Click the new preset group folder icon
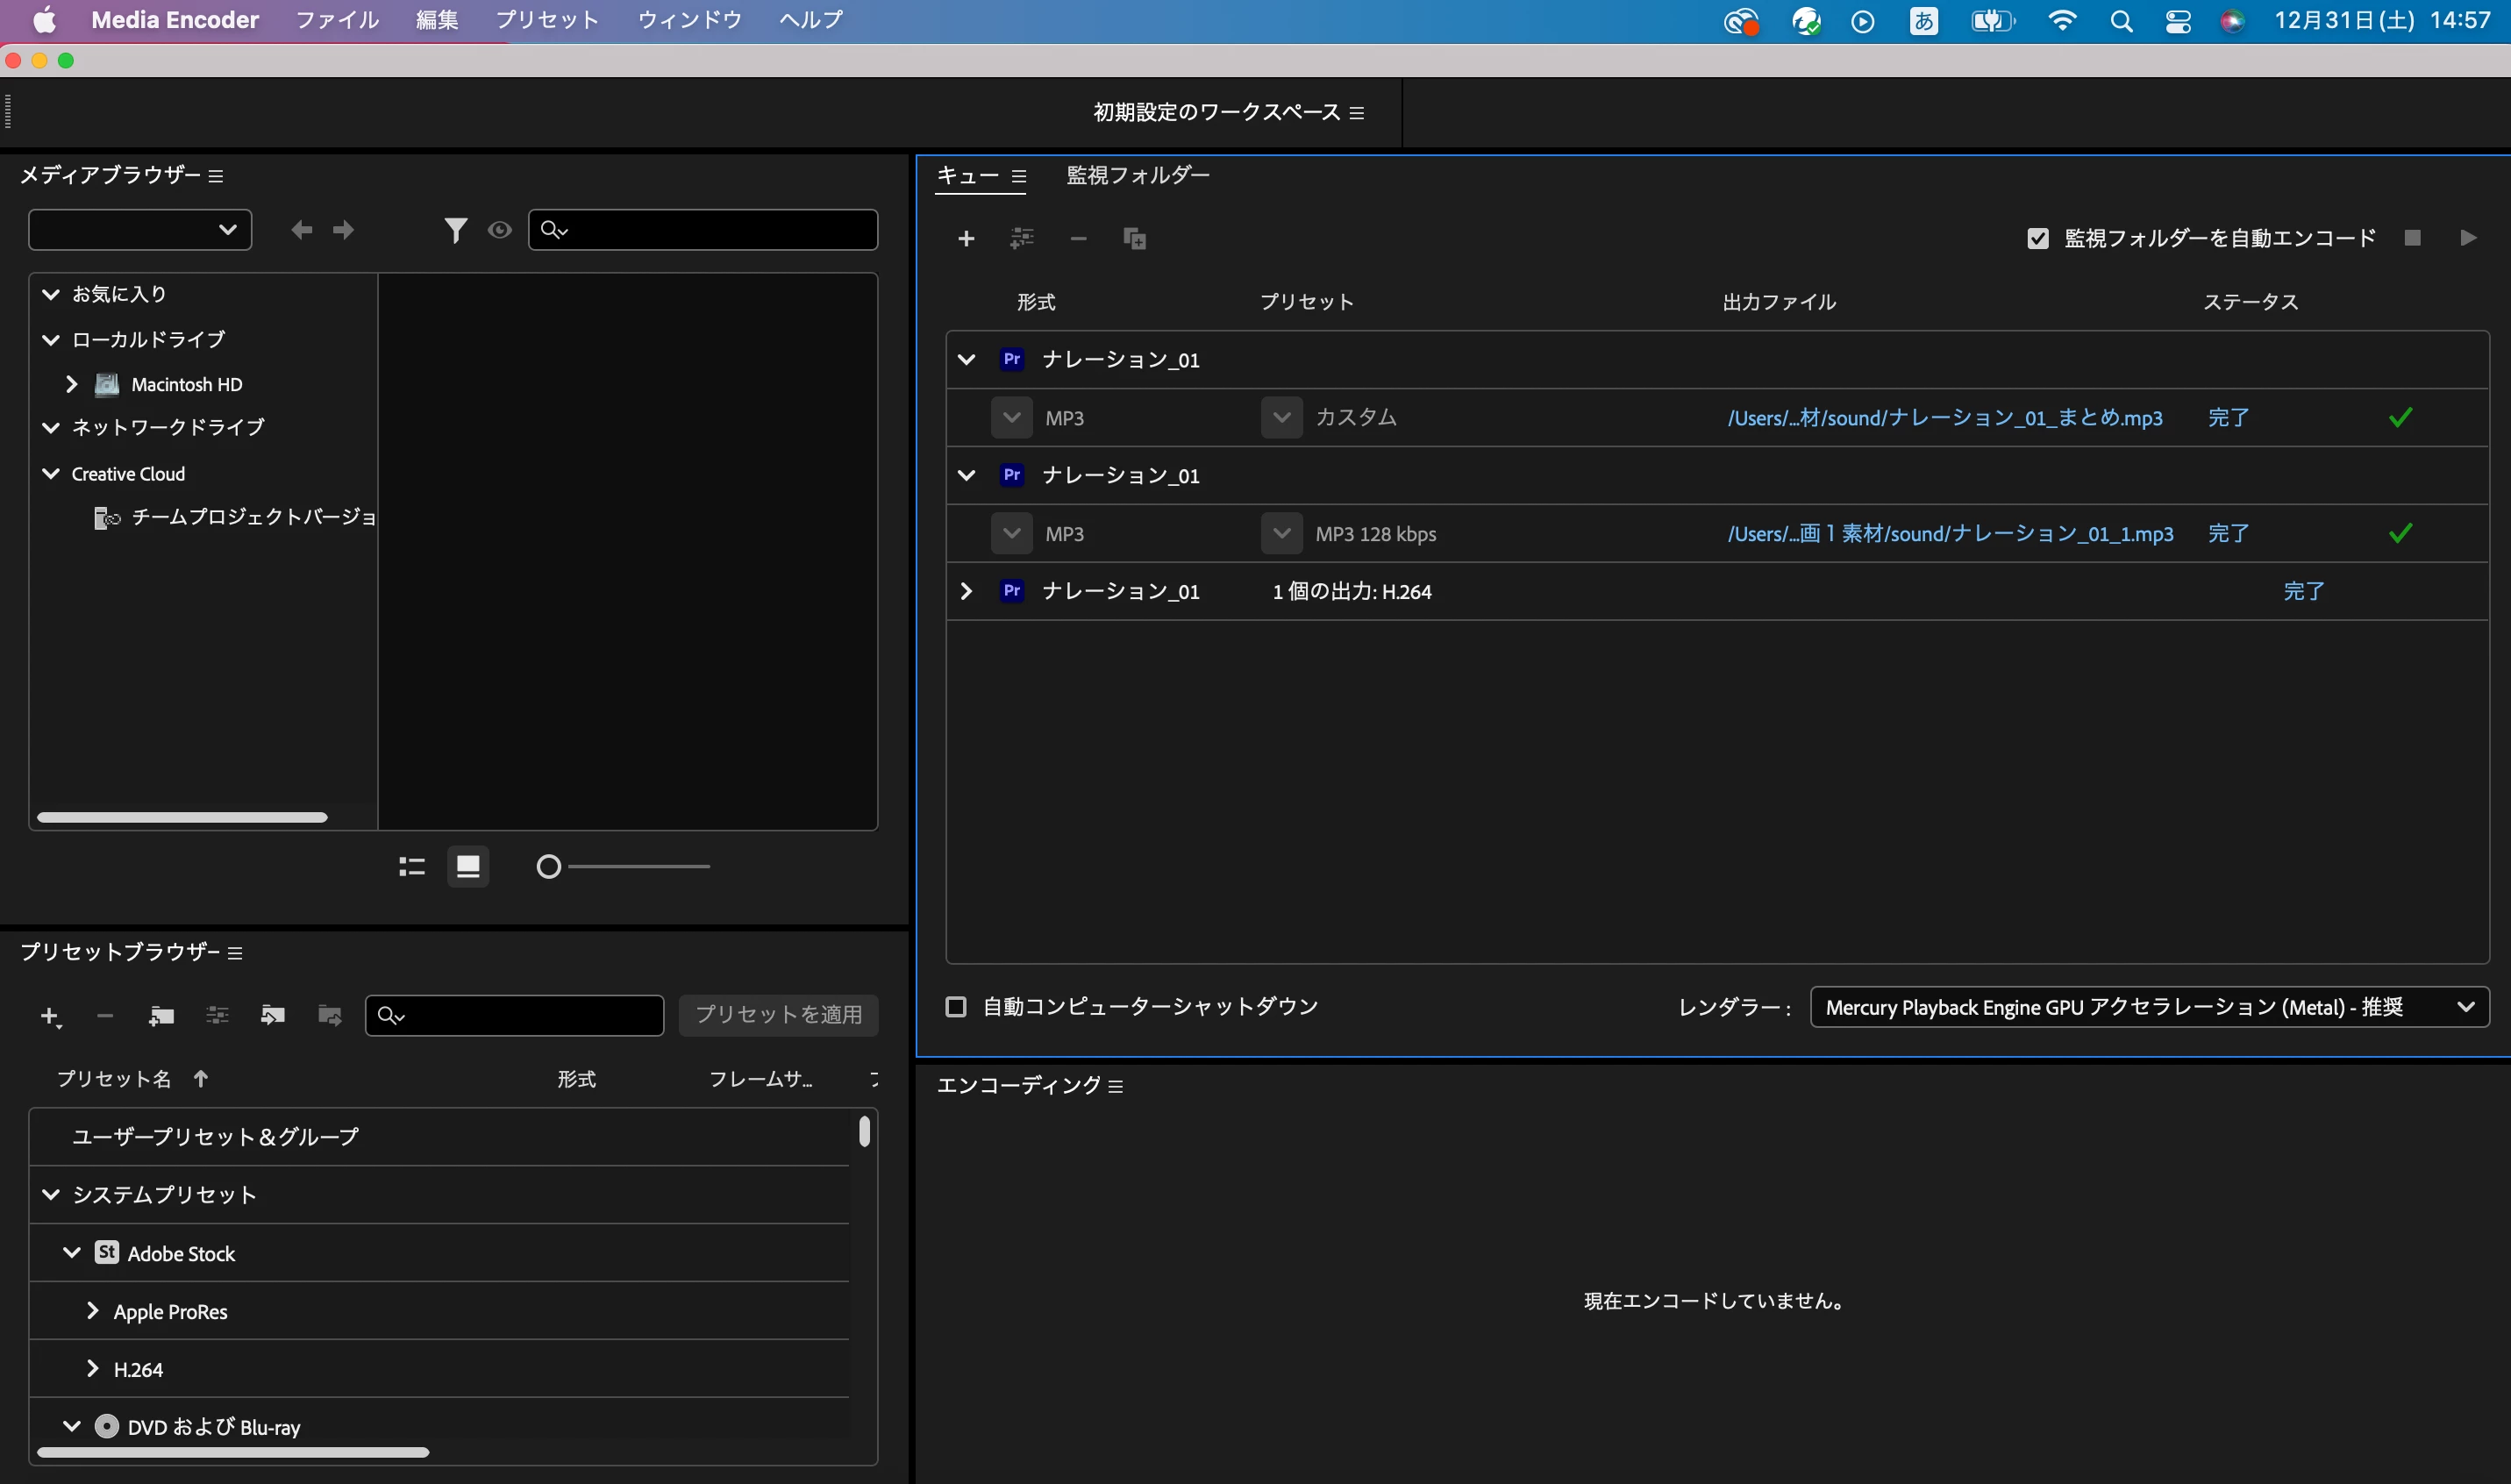2511x1484 pixels. pyautogui.click(x=161, y=1016)
